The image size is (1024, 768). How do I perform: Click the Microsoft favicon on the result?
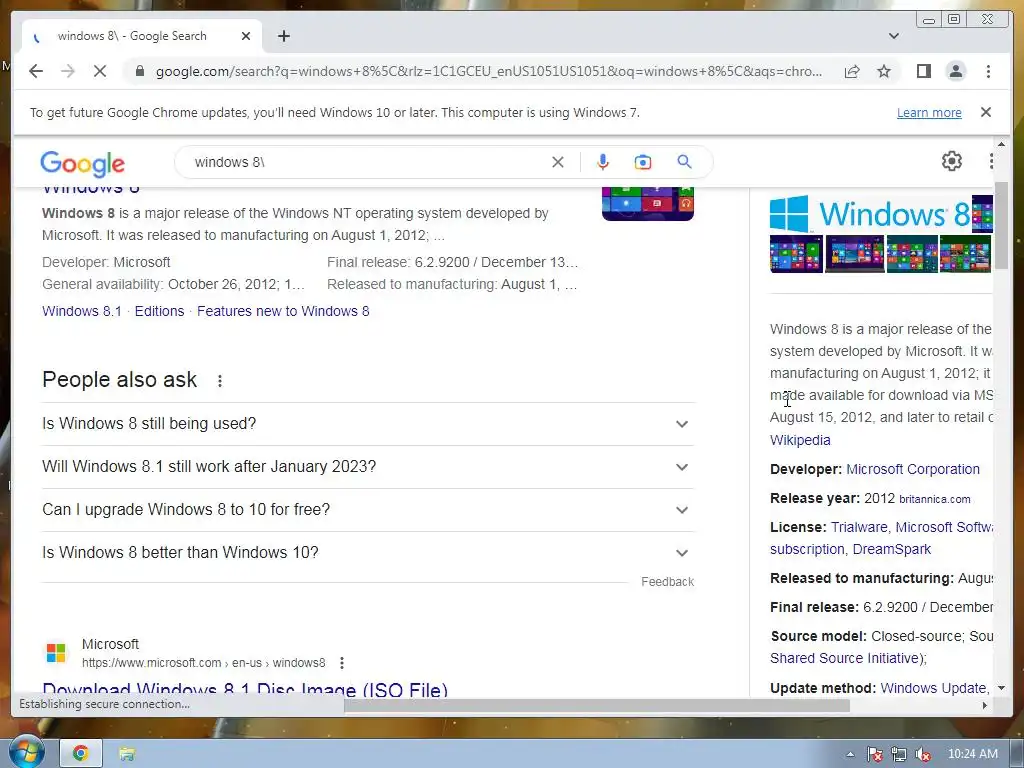[56, 652]
